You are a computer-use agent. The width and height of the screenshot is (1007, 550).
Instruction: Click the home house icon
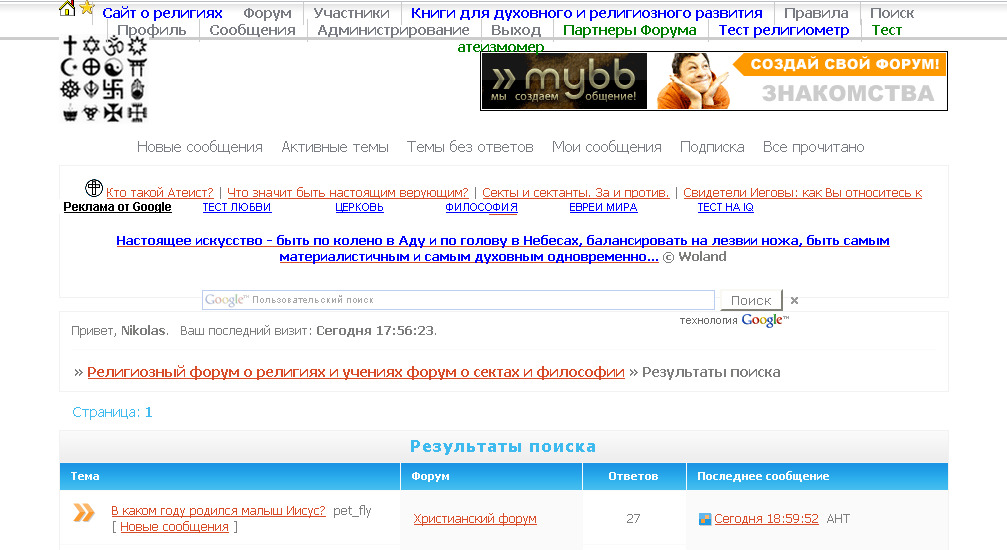[67, 8]
